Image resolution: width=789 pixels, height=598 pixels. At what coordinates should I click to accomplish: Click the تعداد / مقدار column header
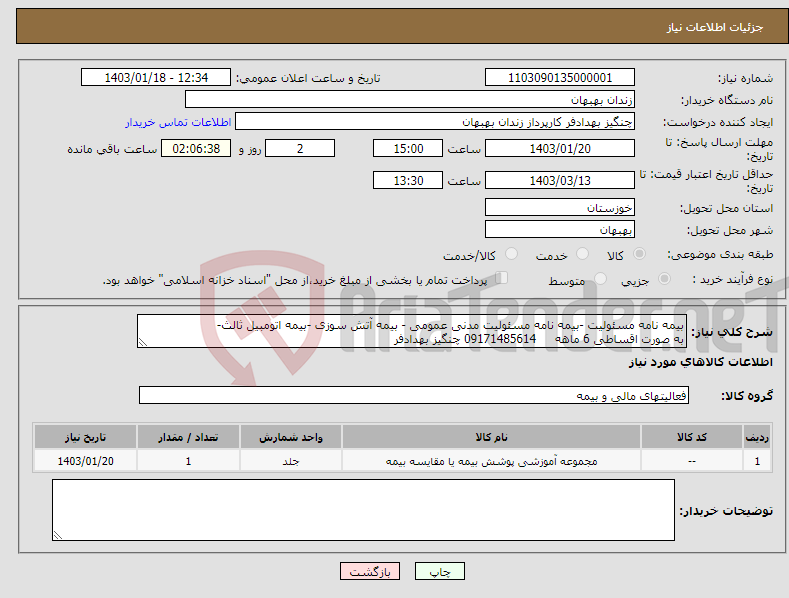pyautogui.click(x=188, y=437)
